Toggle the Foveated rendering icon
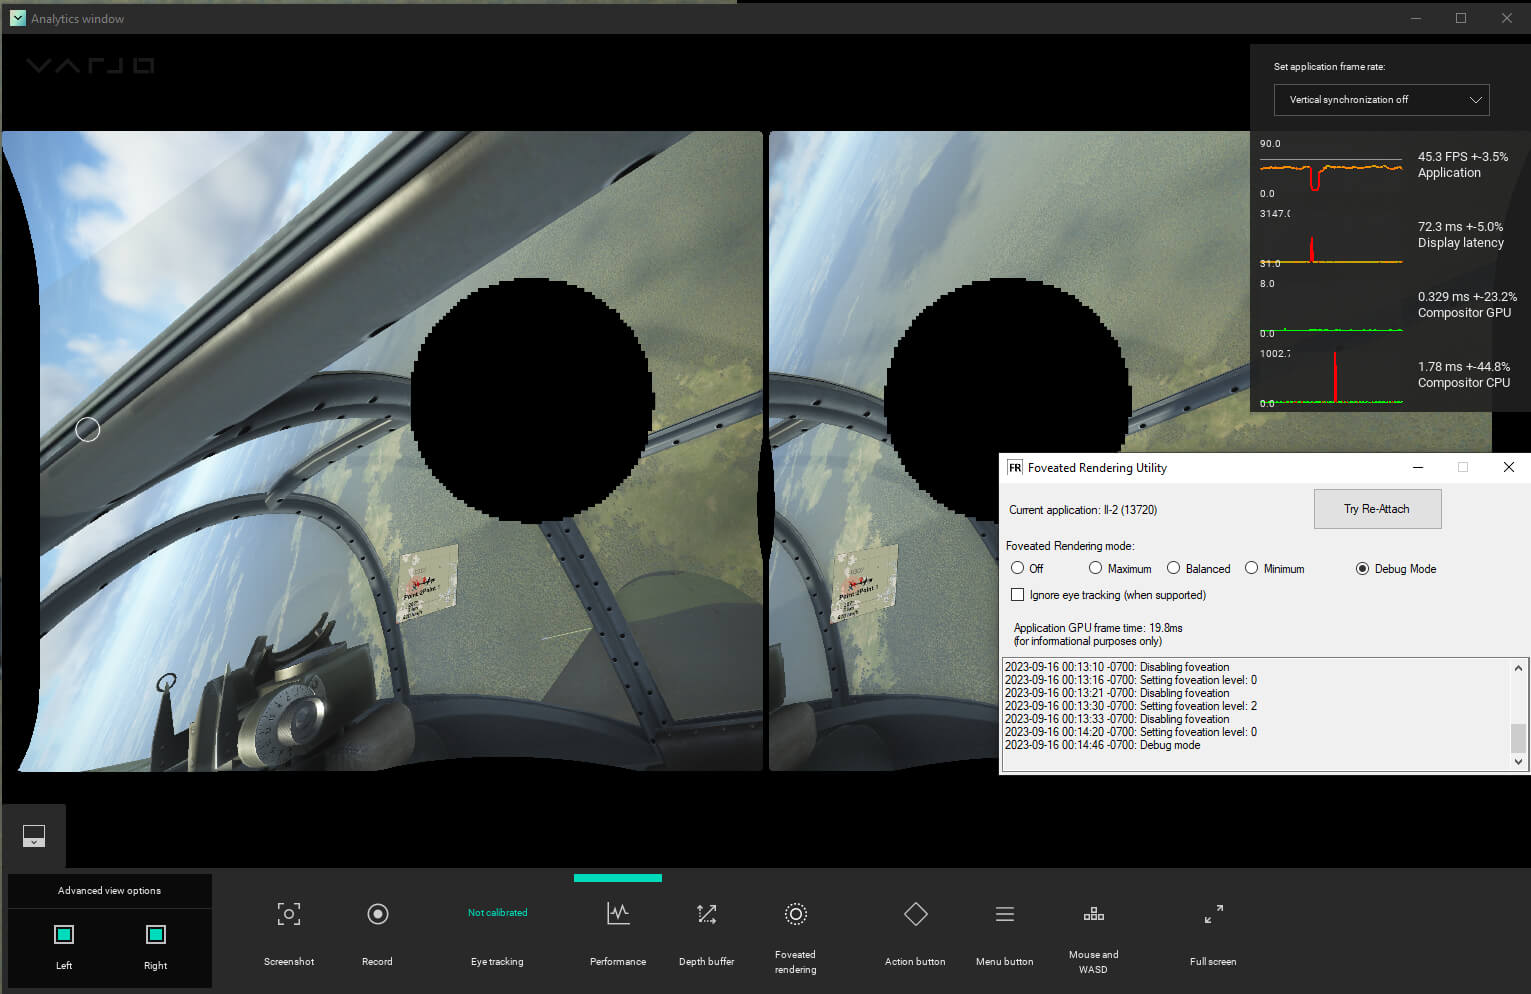The width and height of the screenshot is (1531, 994). 795,914
